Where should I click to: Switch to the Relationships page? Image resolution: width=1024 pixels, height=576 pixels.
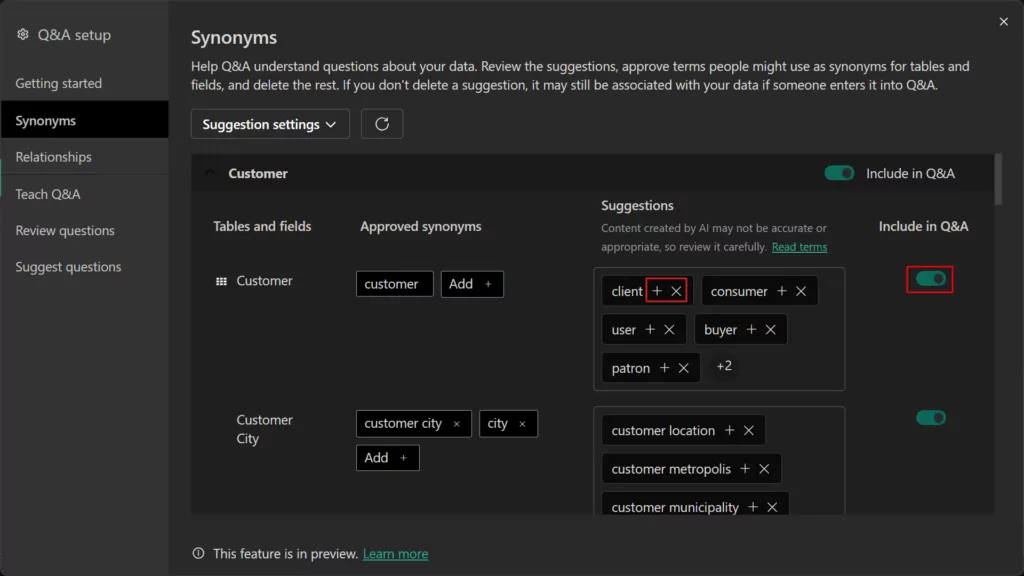click(x=54, y=156)
